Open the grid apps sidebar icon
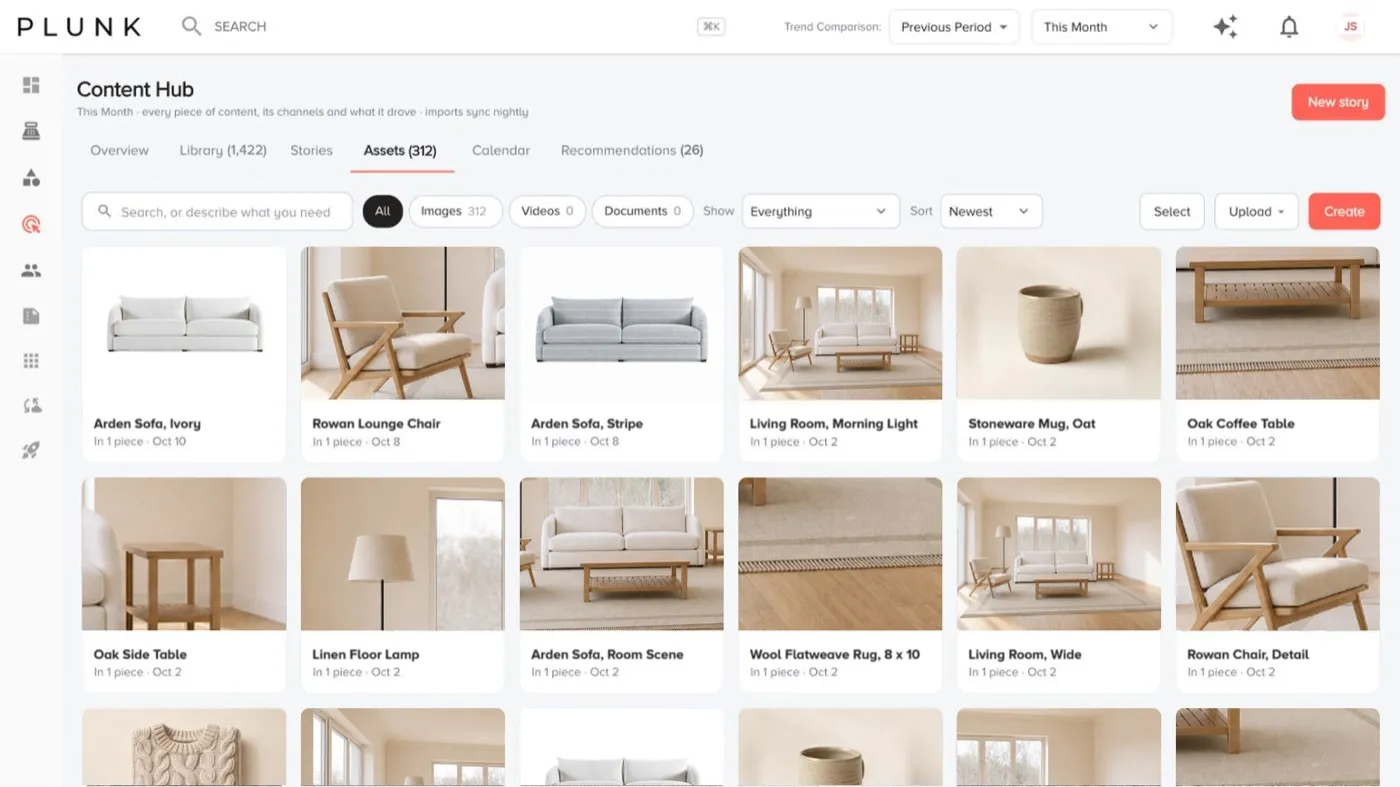Viewport: 1400px width, 787px height. point(31,361)
